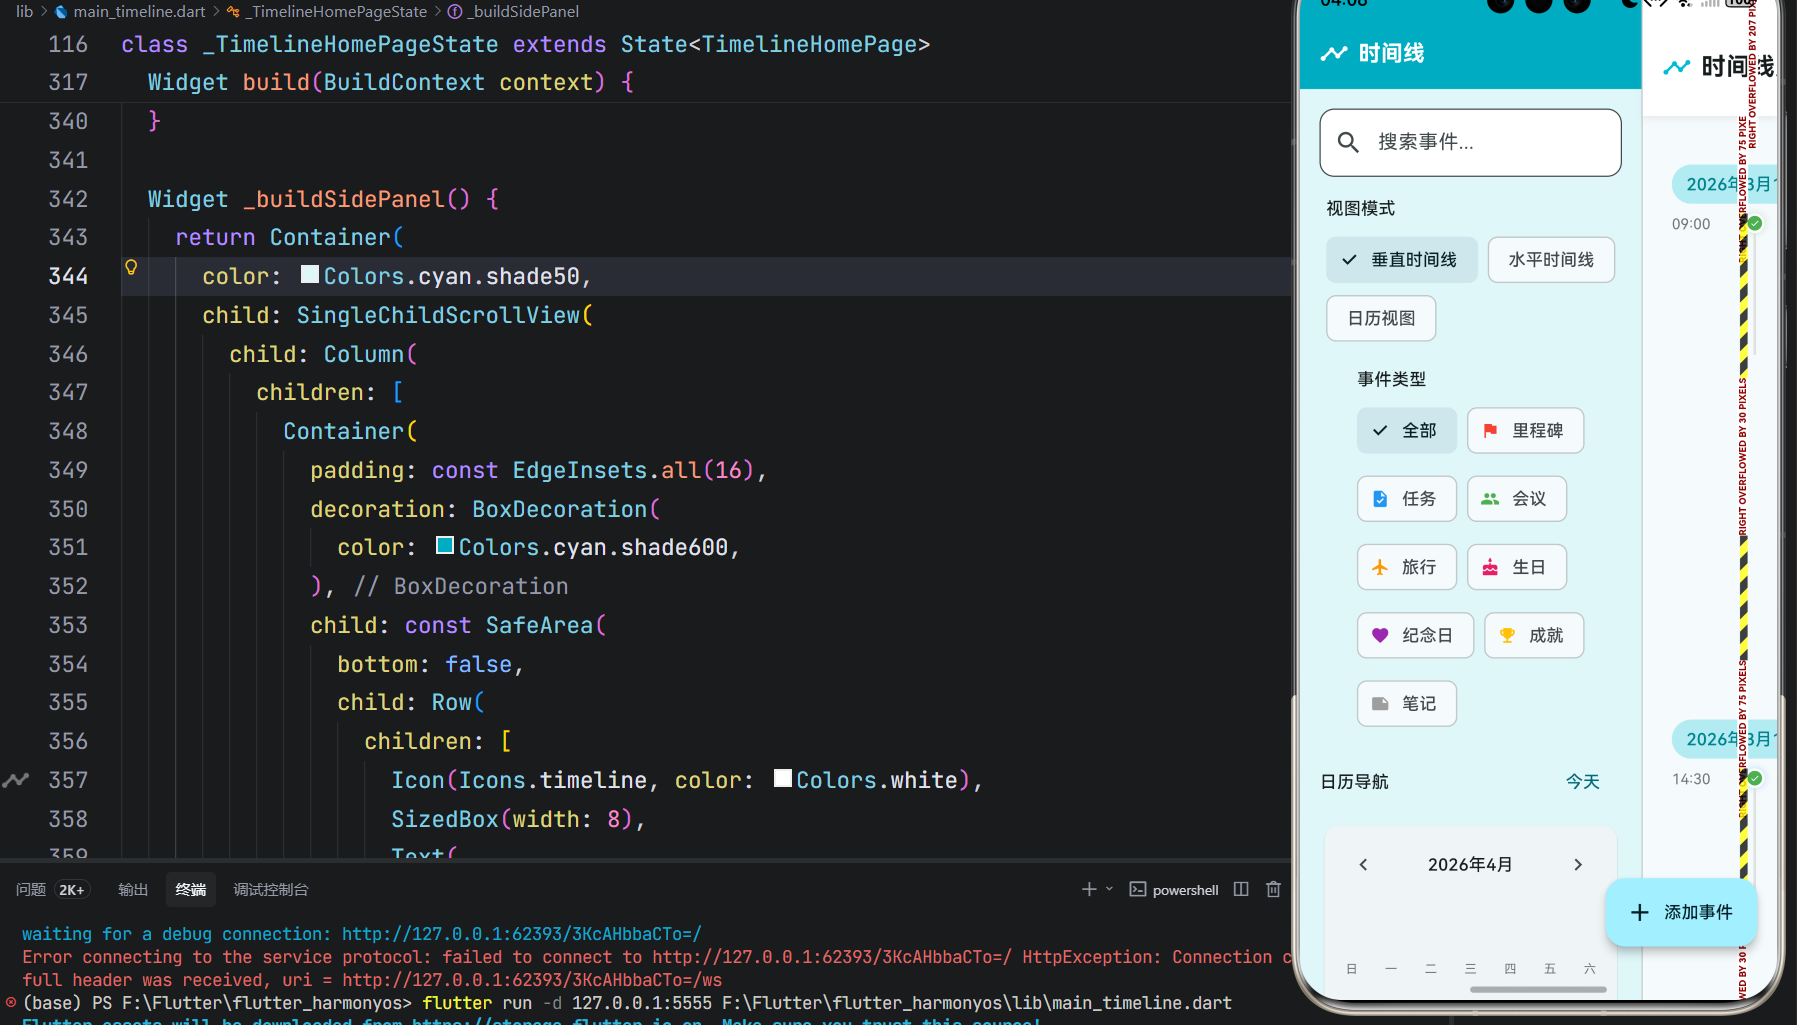This screenshot has width=1797, height=1025.
Task: Click lib in the breadcrumb path
Action: (x=25, y=11)
